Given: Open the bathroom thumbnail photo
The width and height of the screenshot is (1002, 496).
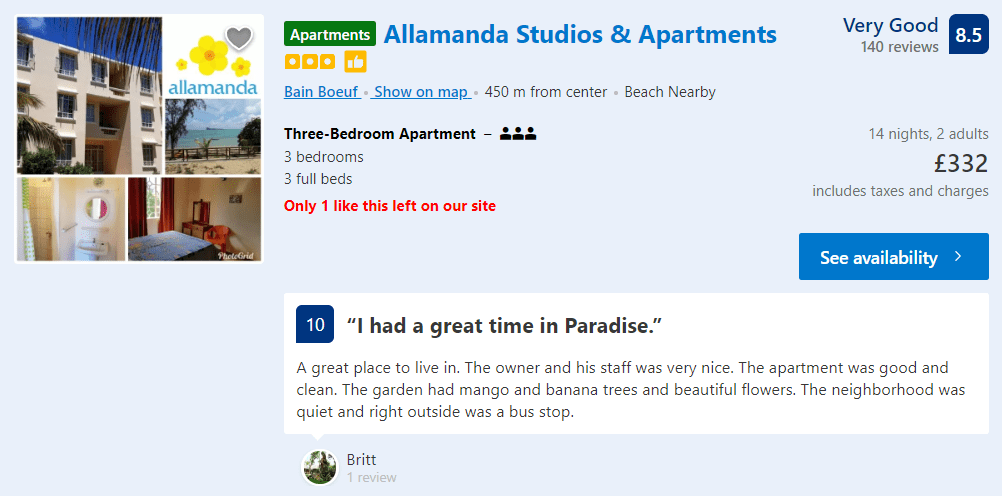Looking at the screenshot, I should (71, 219).
